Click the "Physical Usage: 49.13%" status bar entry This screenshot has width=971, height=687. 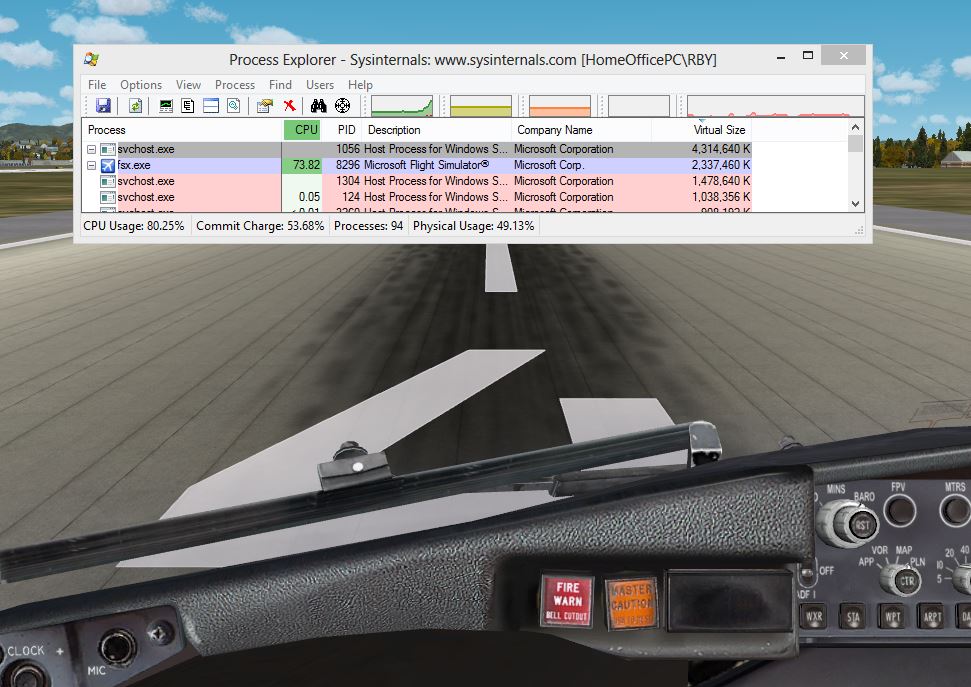474,226
